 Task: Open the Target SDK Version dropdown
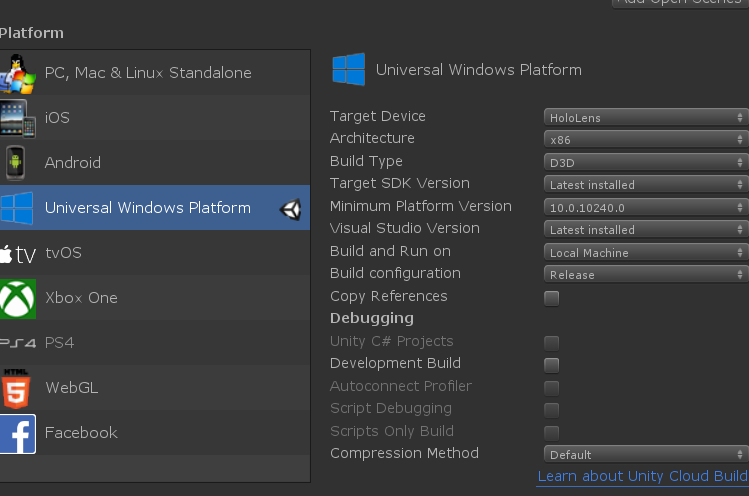[646, 184]
